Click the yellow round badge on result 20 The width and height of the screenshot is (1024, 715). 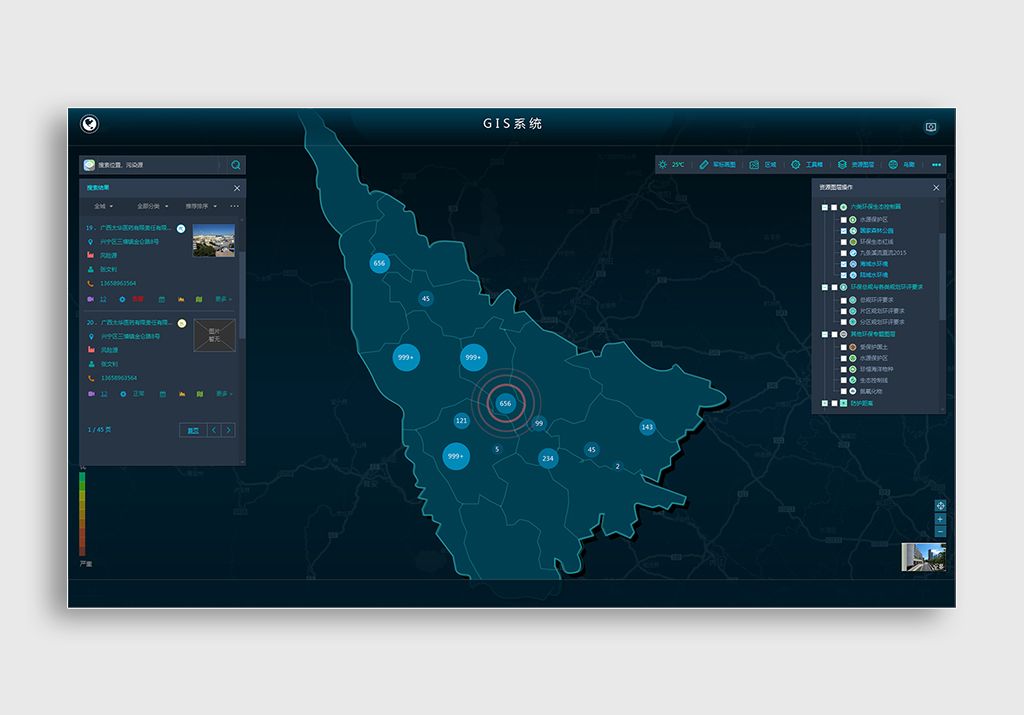182,323
